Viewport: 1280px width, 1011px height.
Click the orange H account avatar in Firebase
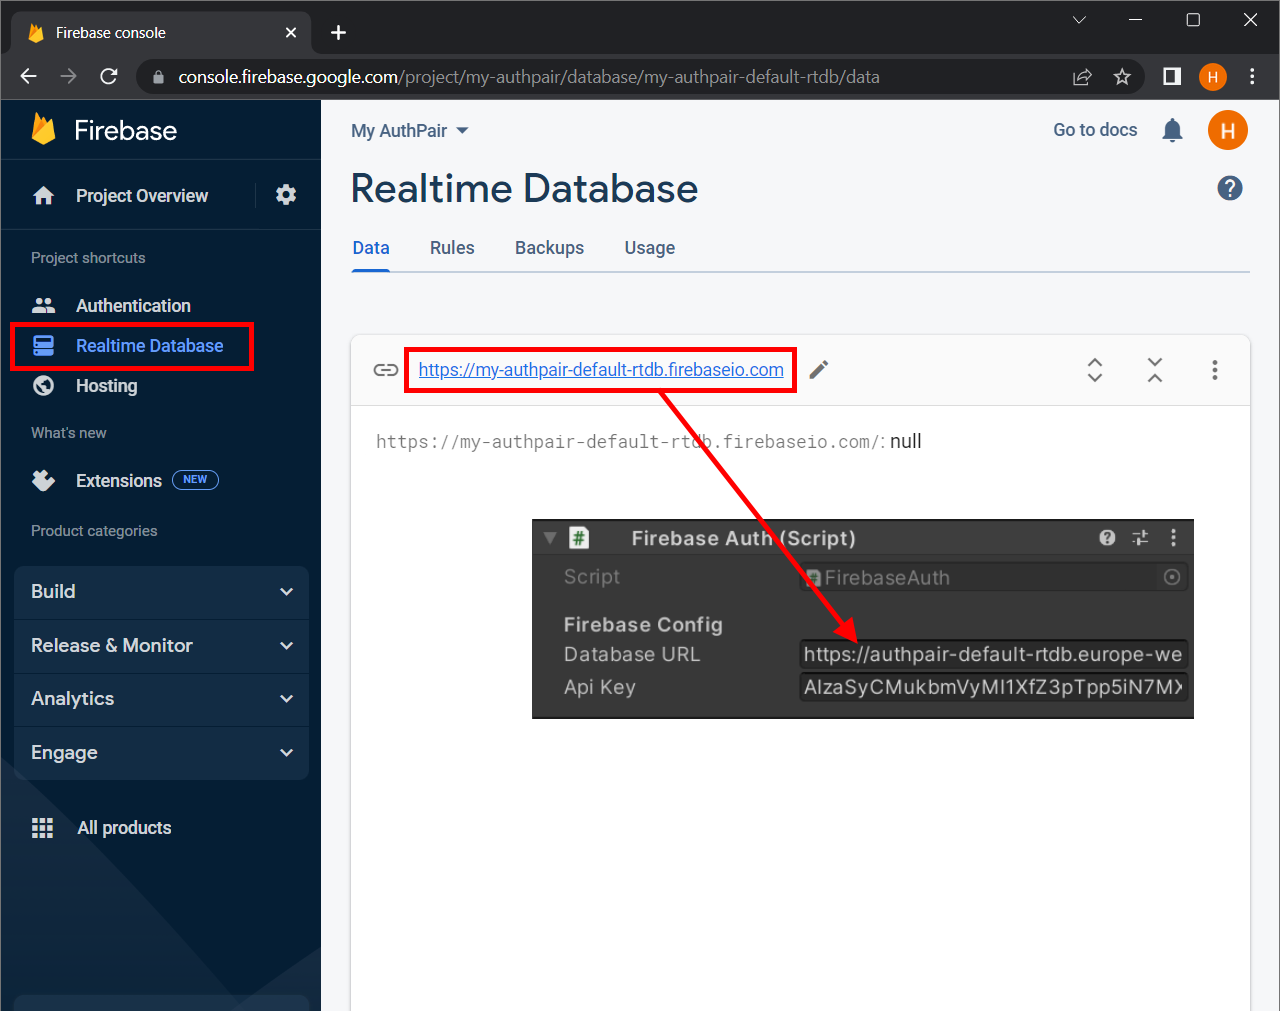pyautogui.click(x=1228, y=130)
